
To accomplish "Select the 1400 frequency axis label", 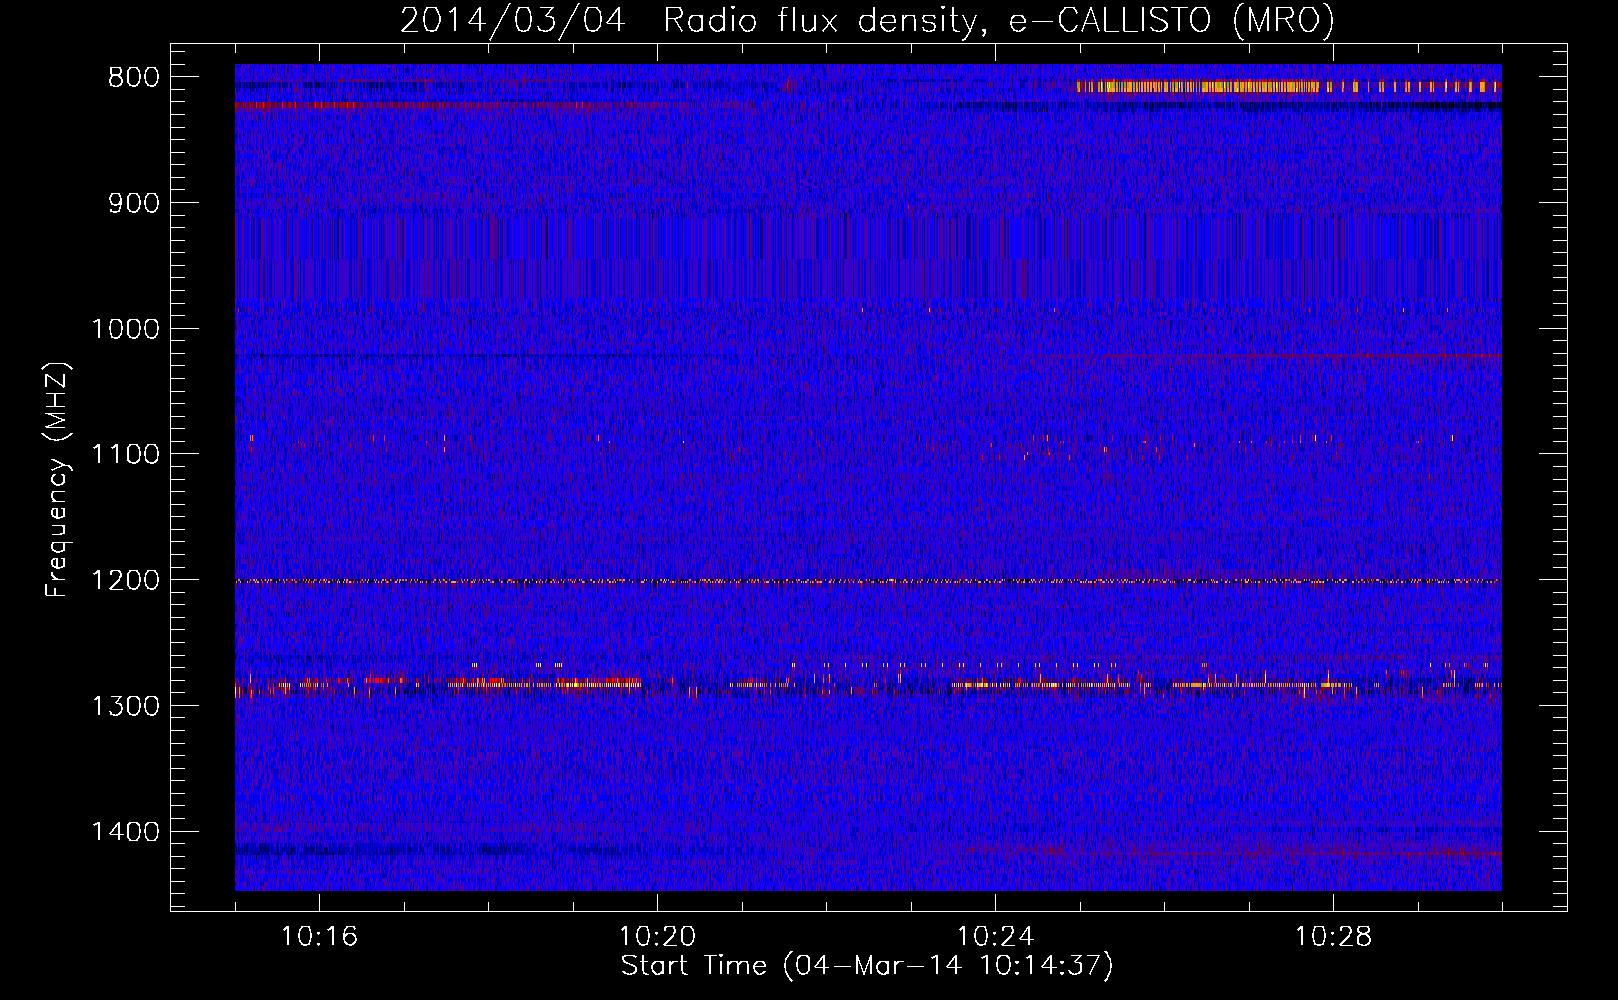I will click(124, 832).
